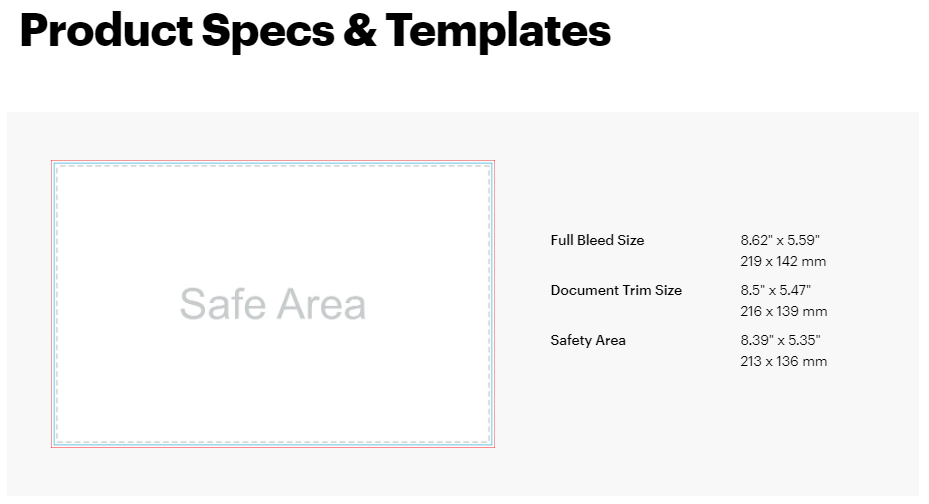
Task: Click the 8.62" x 5.59" bleed dimension
Action: click(x=780, y=240)
